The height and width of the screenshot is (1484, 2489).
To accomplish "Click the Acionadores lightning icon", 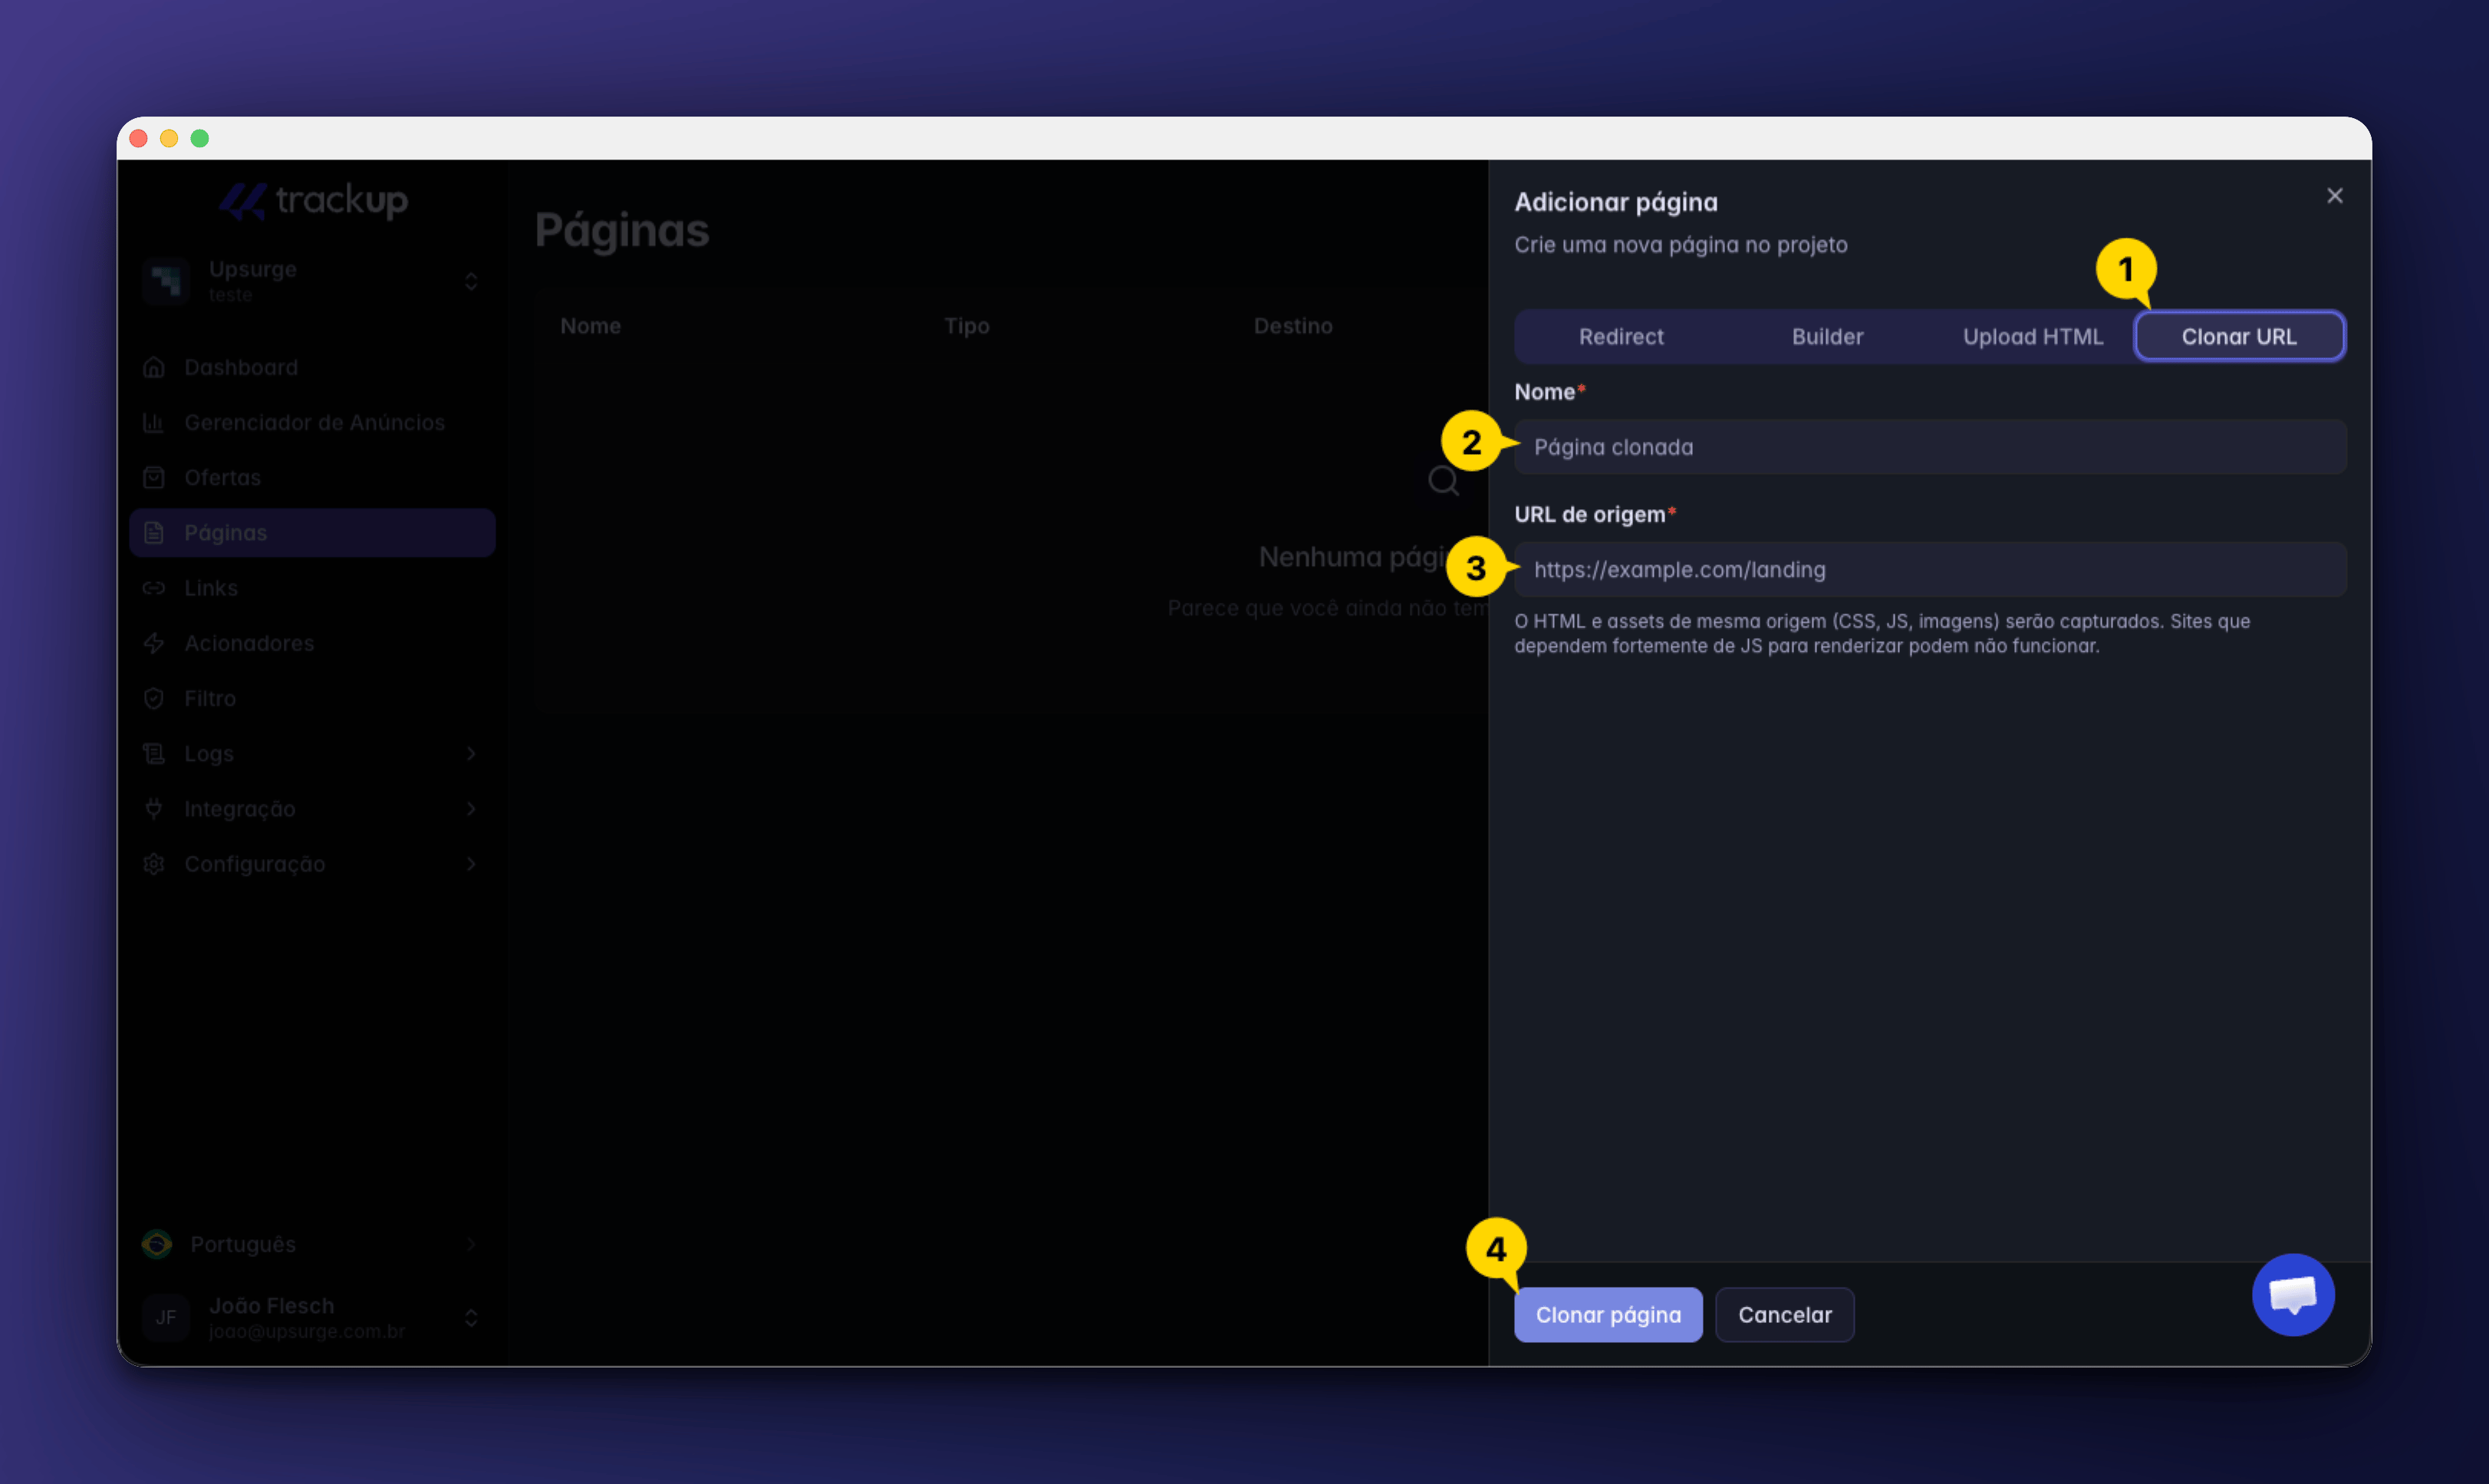I will 154,643.
